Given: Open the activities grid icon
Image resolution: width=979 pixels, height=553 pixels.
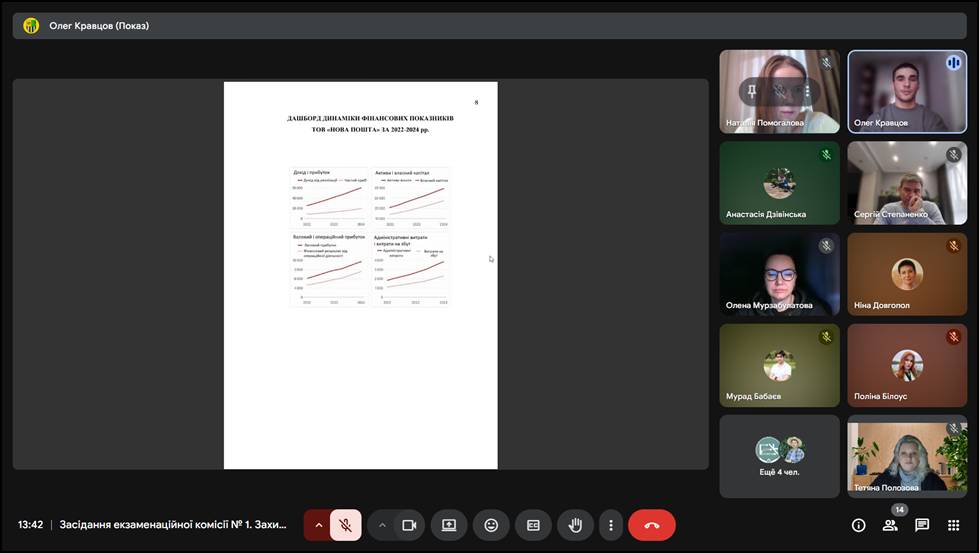Looking at the screenshot, I should (953, 525).
